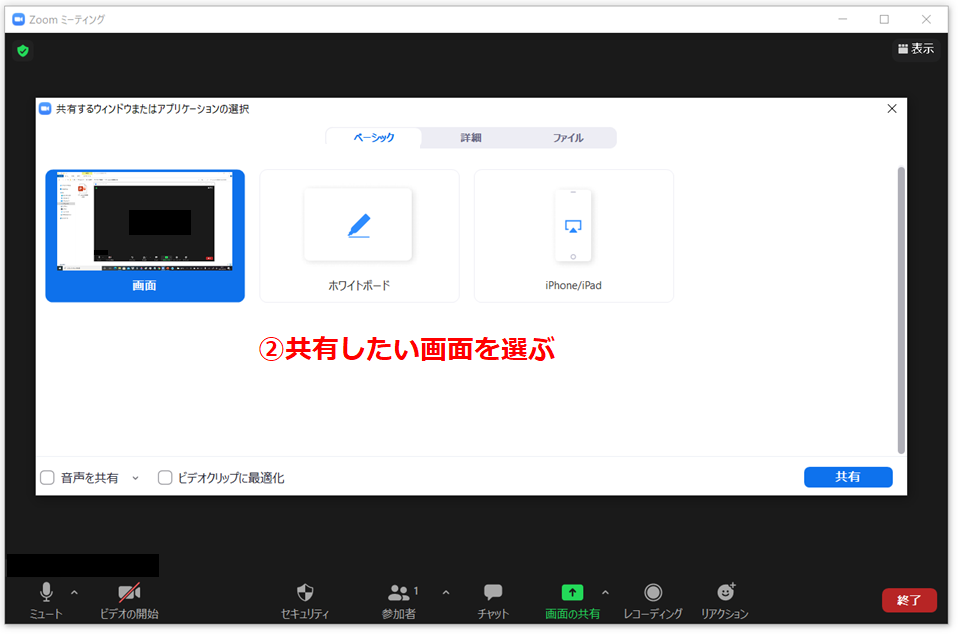This screenshot has height=636, width=960.
Task: Click the green Share Screen icon
Action: click(572, 592)
